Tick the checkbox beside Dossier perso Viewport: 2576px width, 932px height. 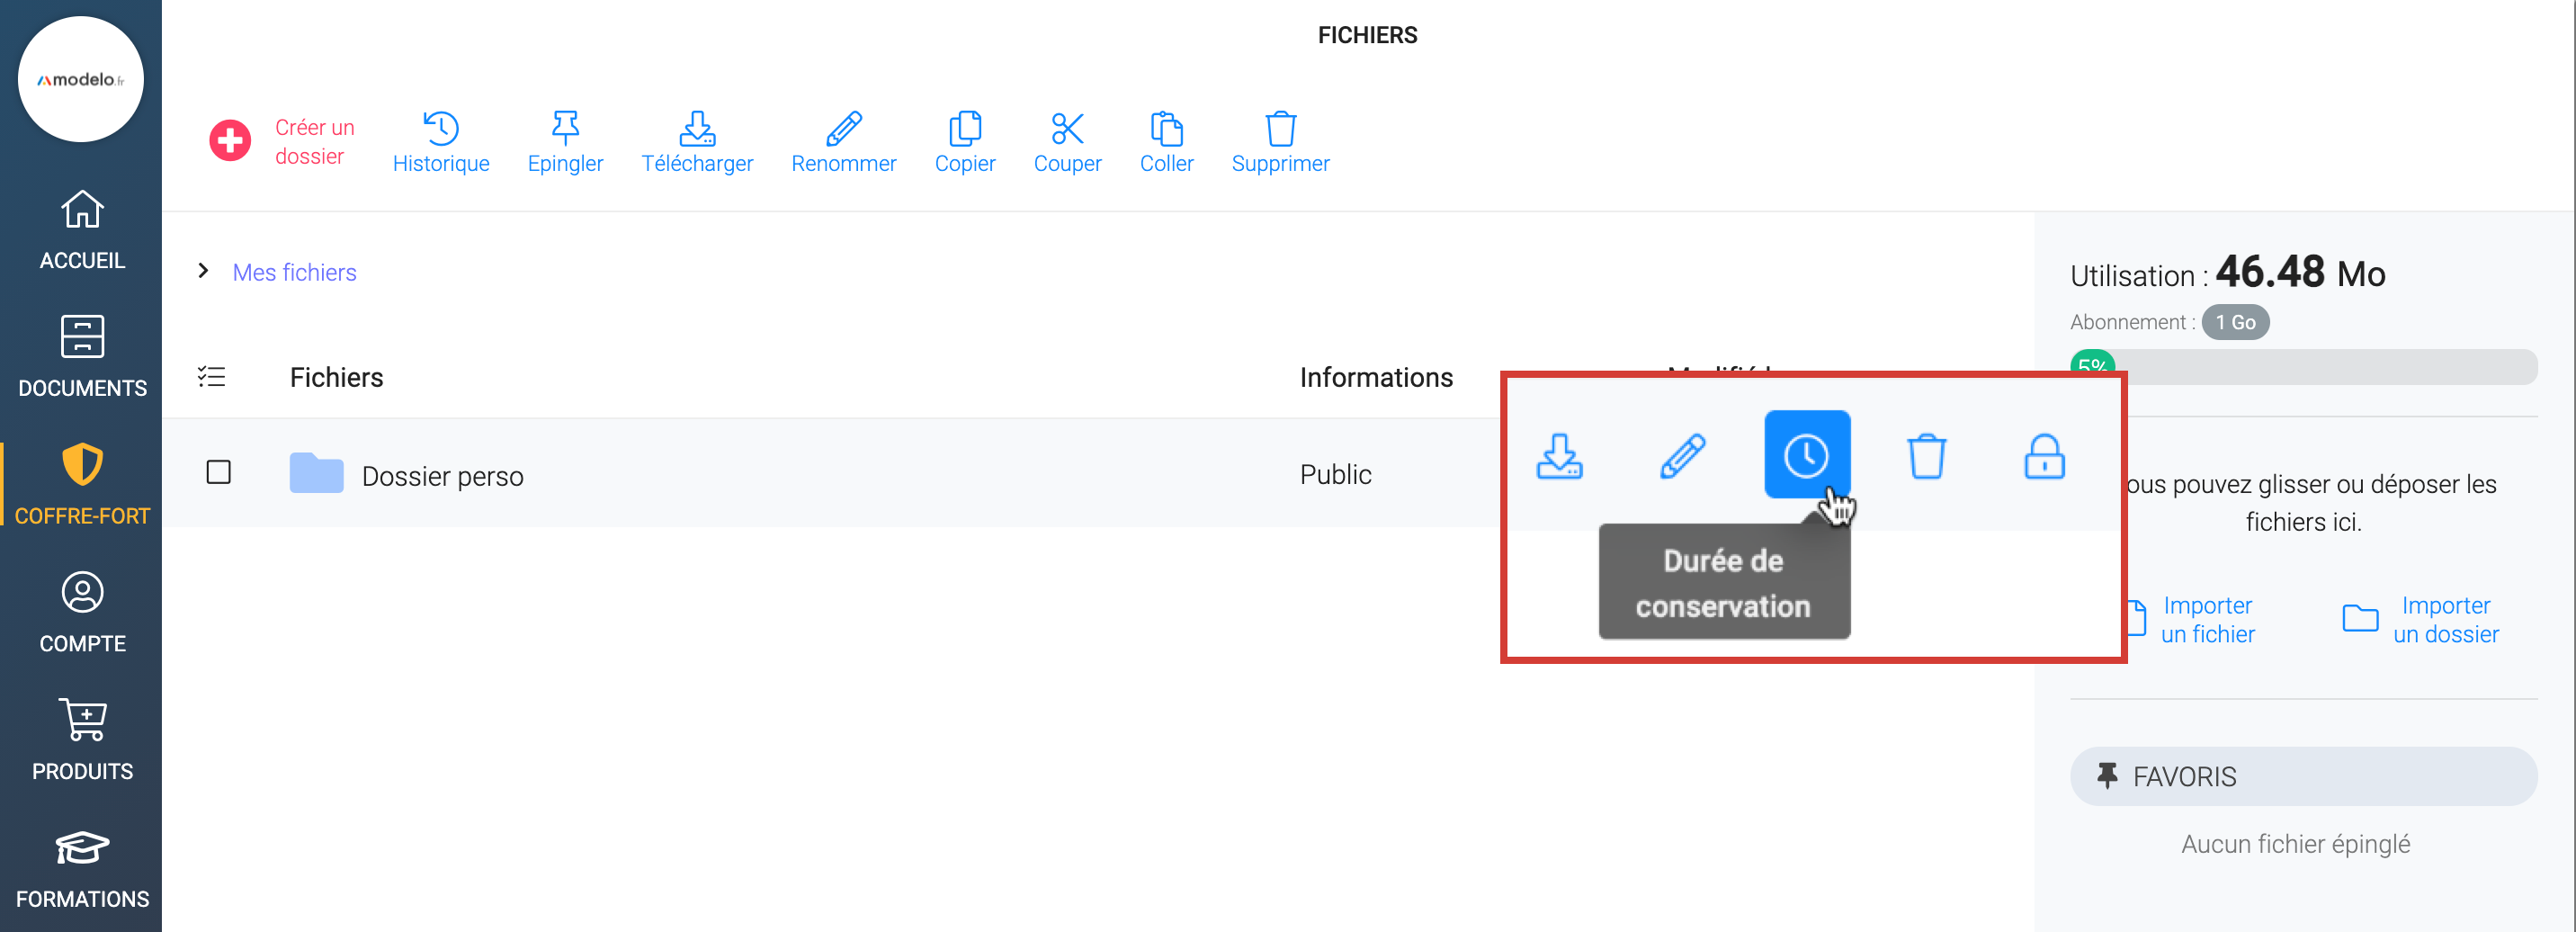[x=218, y=472]
